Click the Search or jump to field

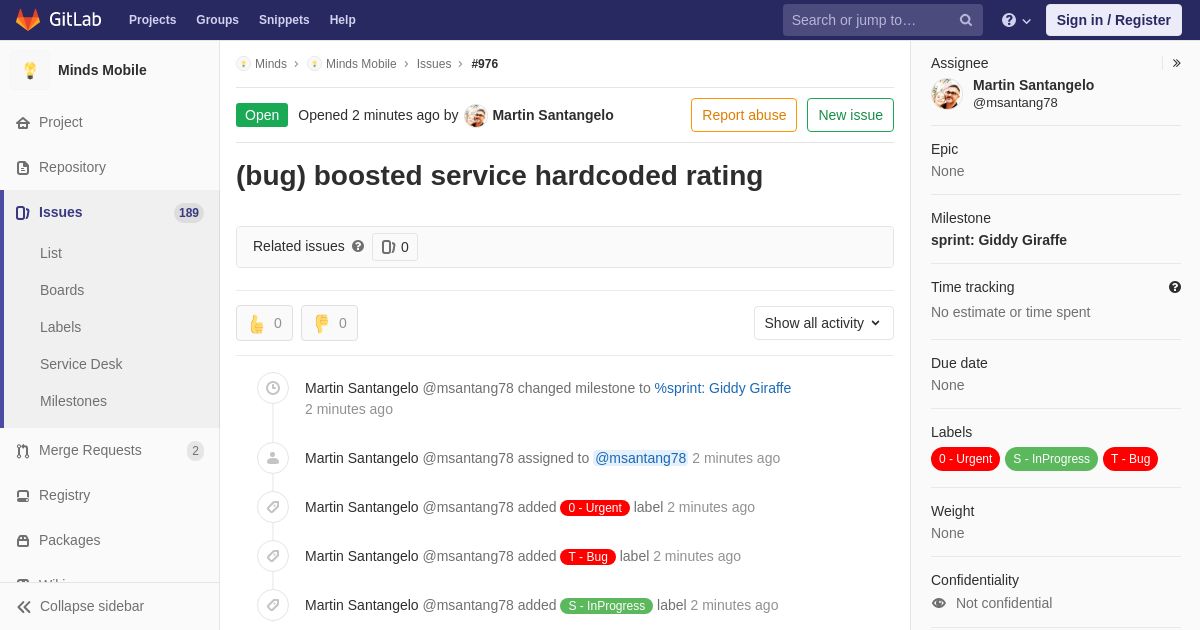coord(883,20)
